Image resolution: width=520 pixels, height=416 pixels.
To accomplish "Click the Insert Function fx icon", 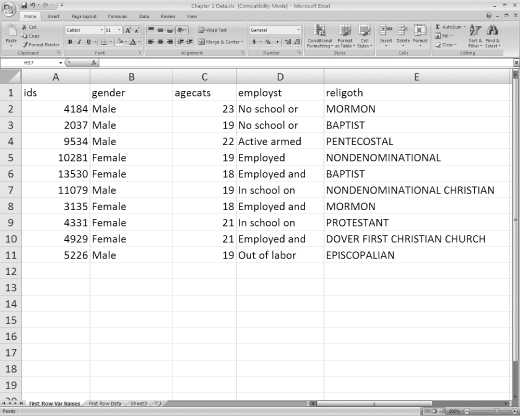I will point(94,62).
